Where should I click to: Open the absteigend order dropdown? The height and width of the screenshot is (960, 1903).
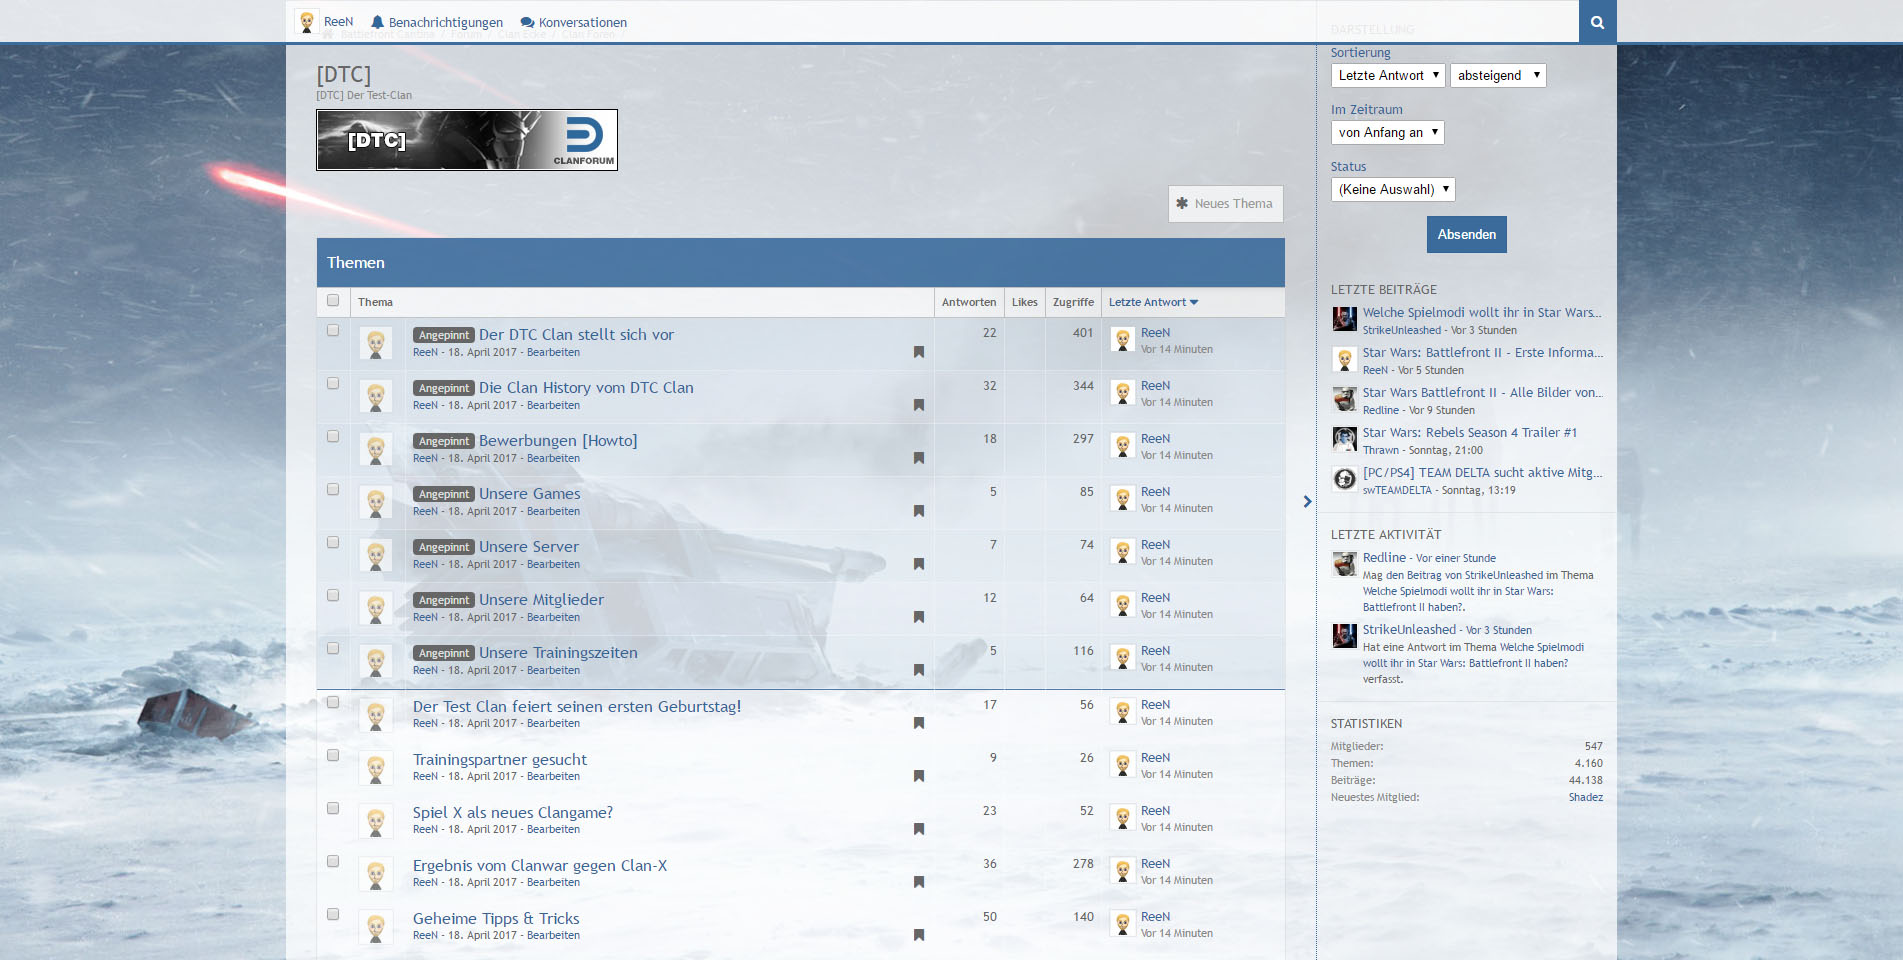[1498, 75]
